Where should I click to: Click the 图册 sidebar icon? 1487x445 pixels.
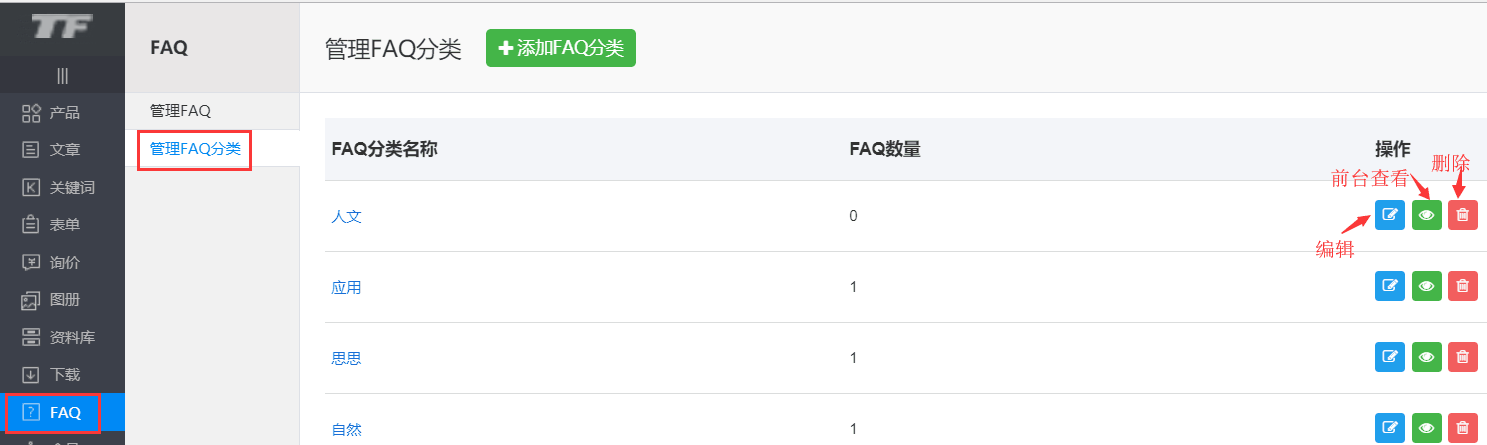coord(31,300)
